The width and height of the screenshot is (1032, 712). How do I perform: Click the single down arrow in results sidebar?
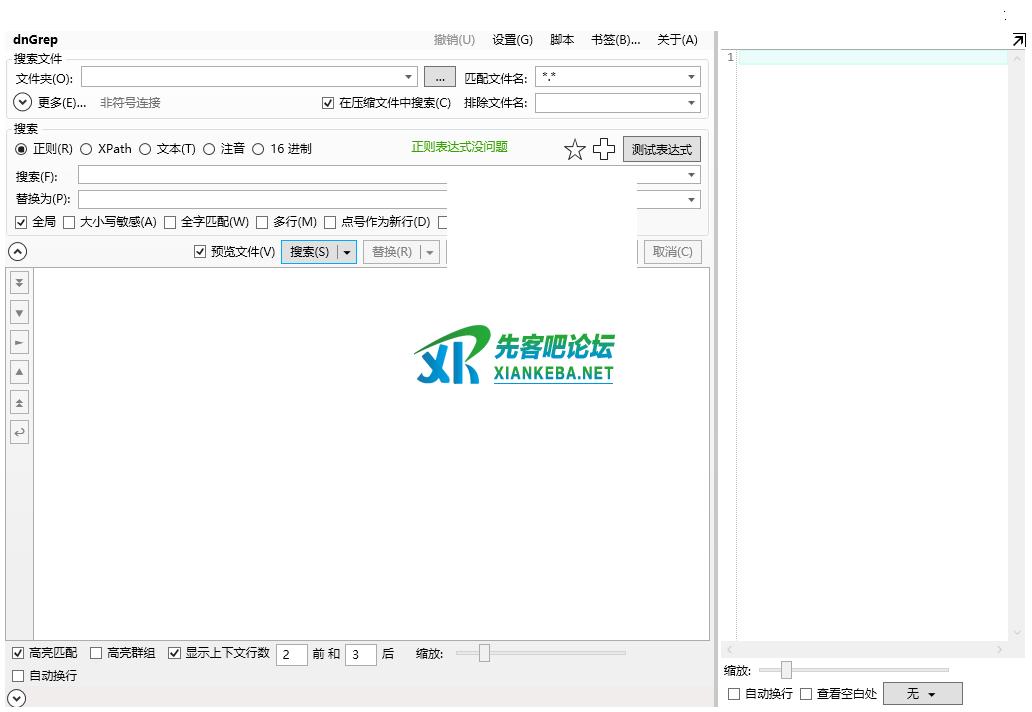point(19,313)
